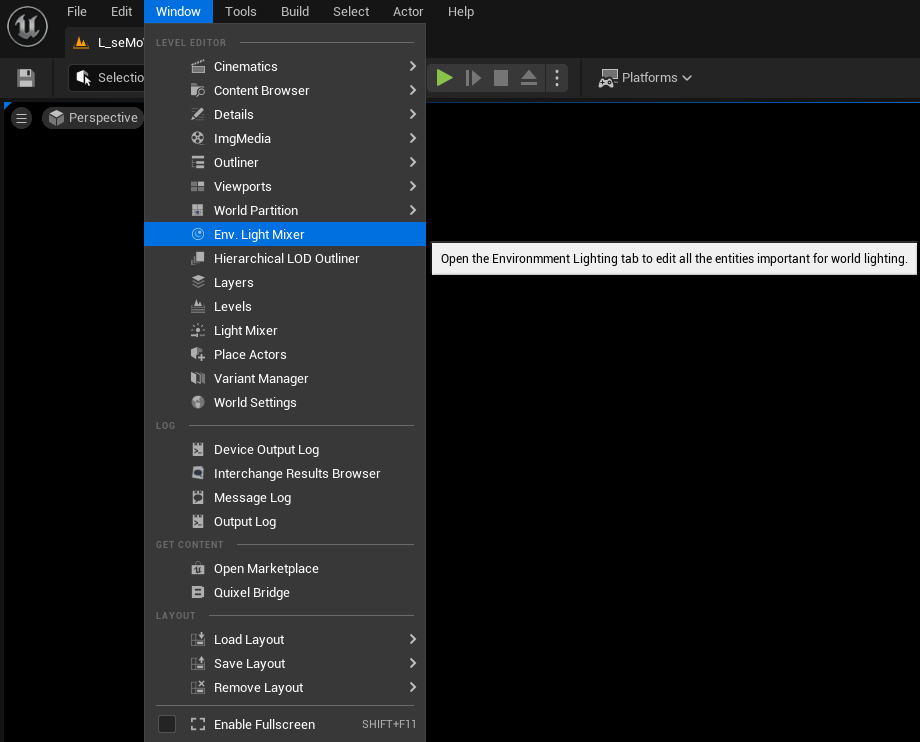Toggle the Enable Fullscreen checkbox

click(x=167, y=724)
